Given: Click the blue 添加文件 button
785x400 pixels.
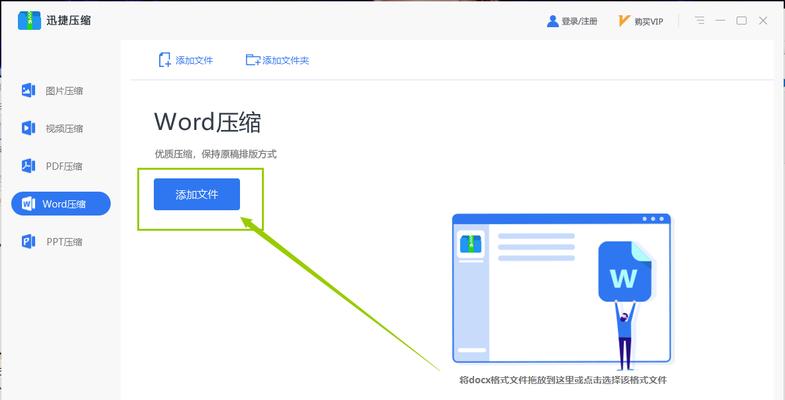Looking at the screenshot, I should (197, 194).
